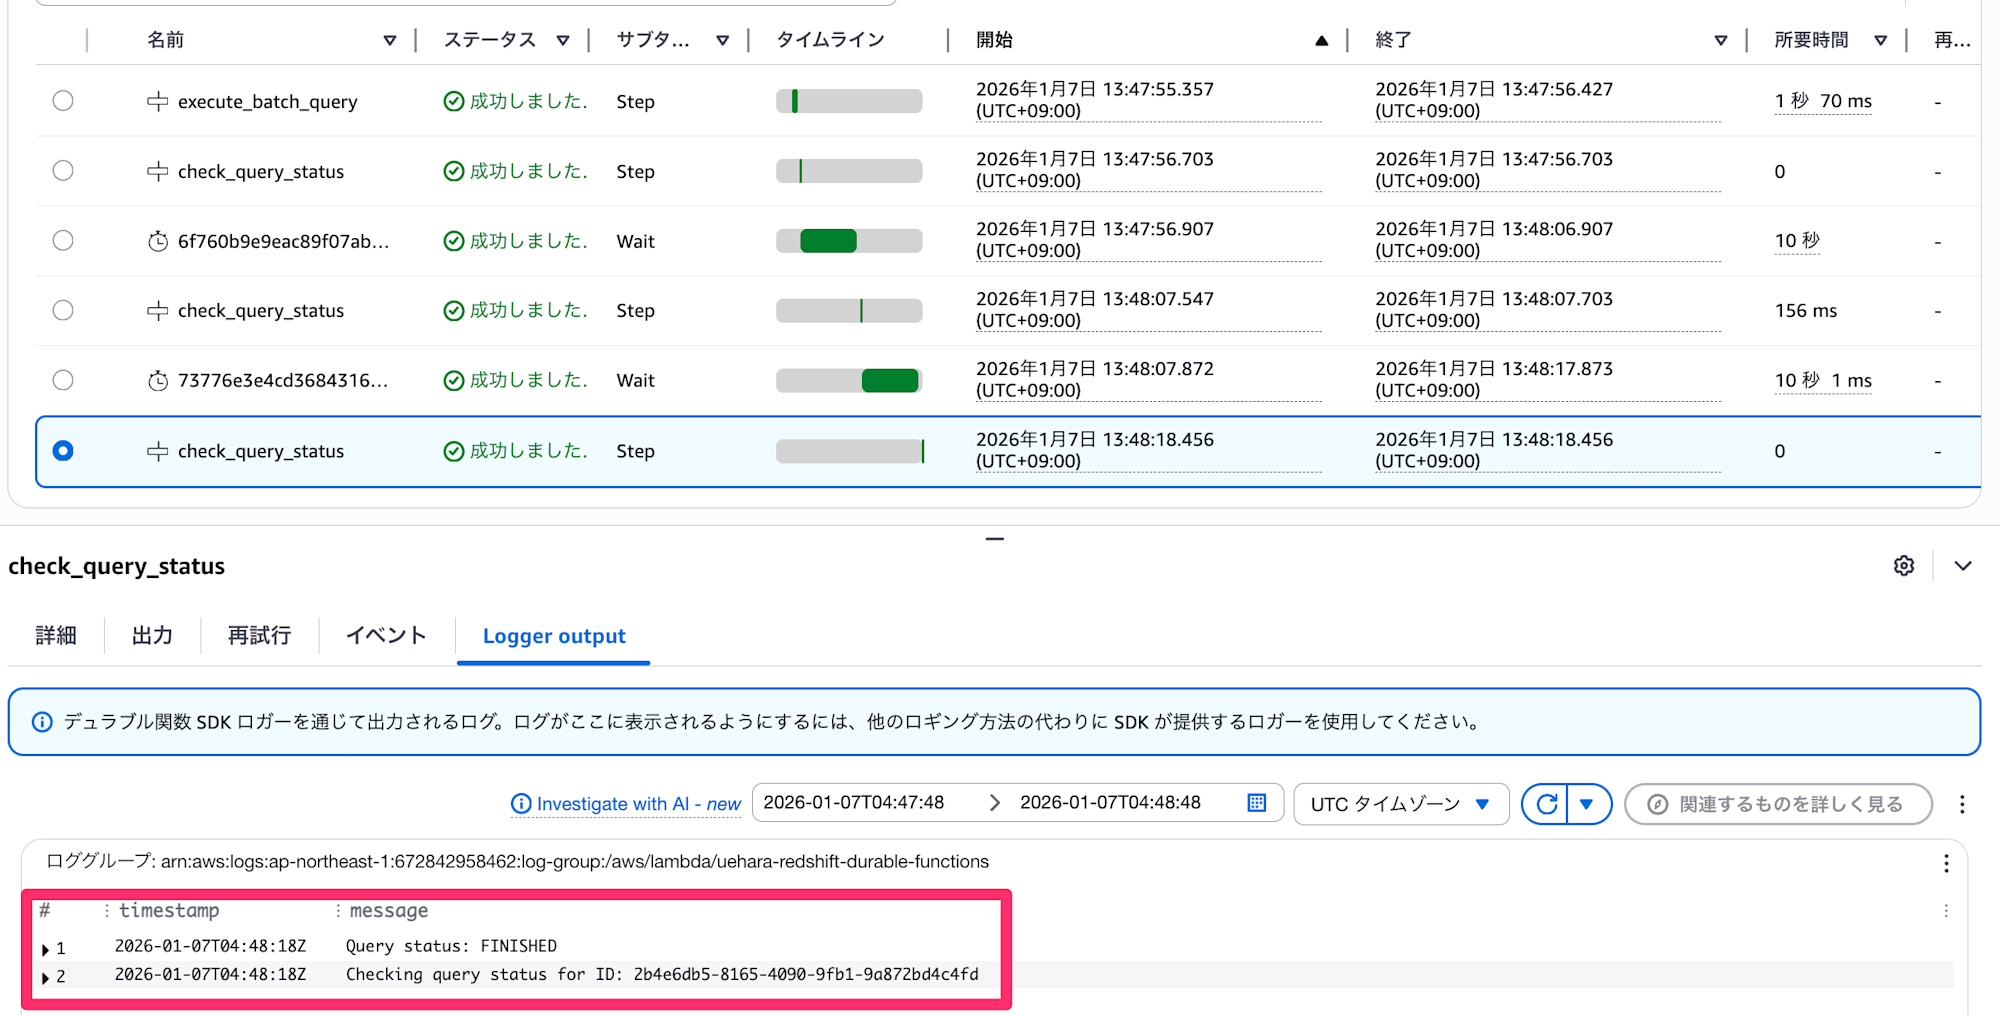The width and height of the screenshot is (2000, 1015).
Task: Select the 6f760b9e9eac89f07ab Wait step radio button
Action: point(63,241)
